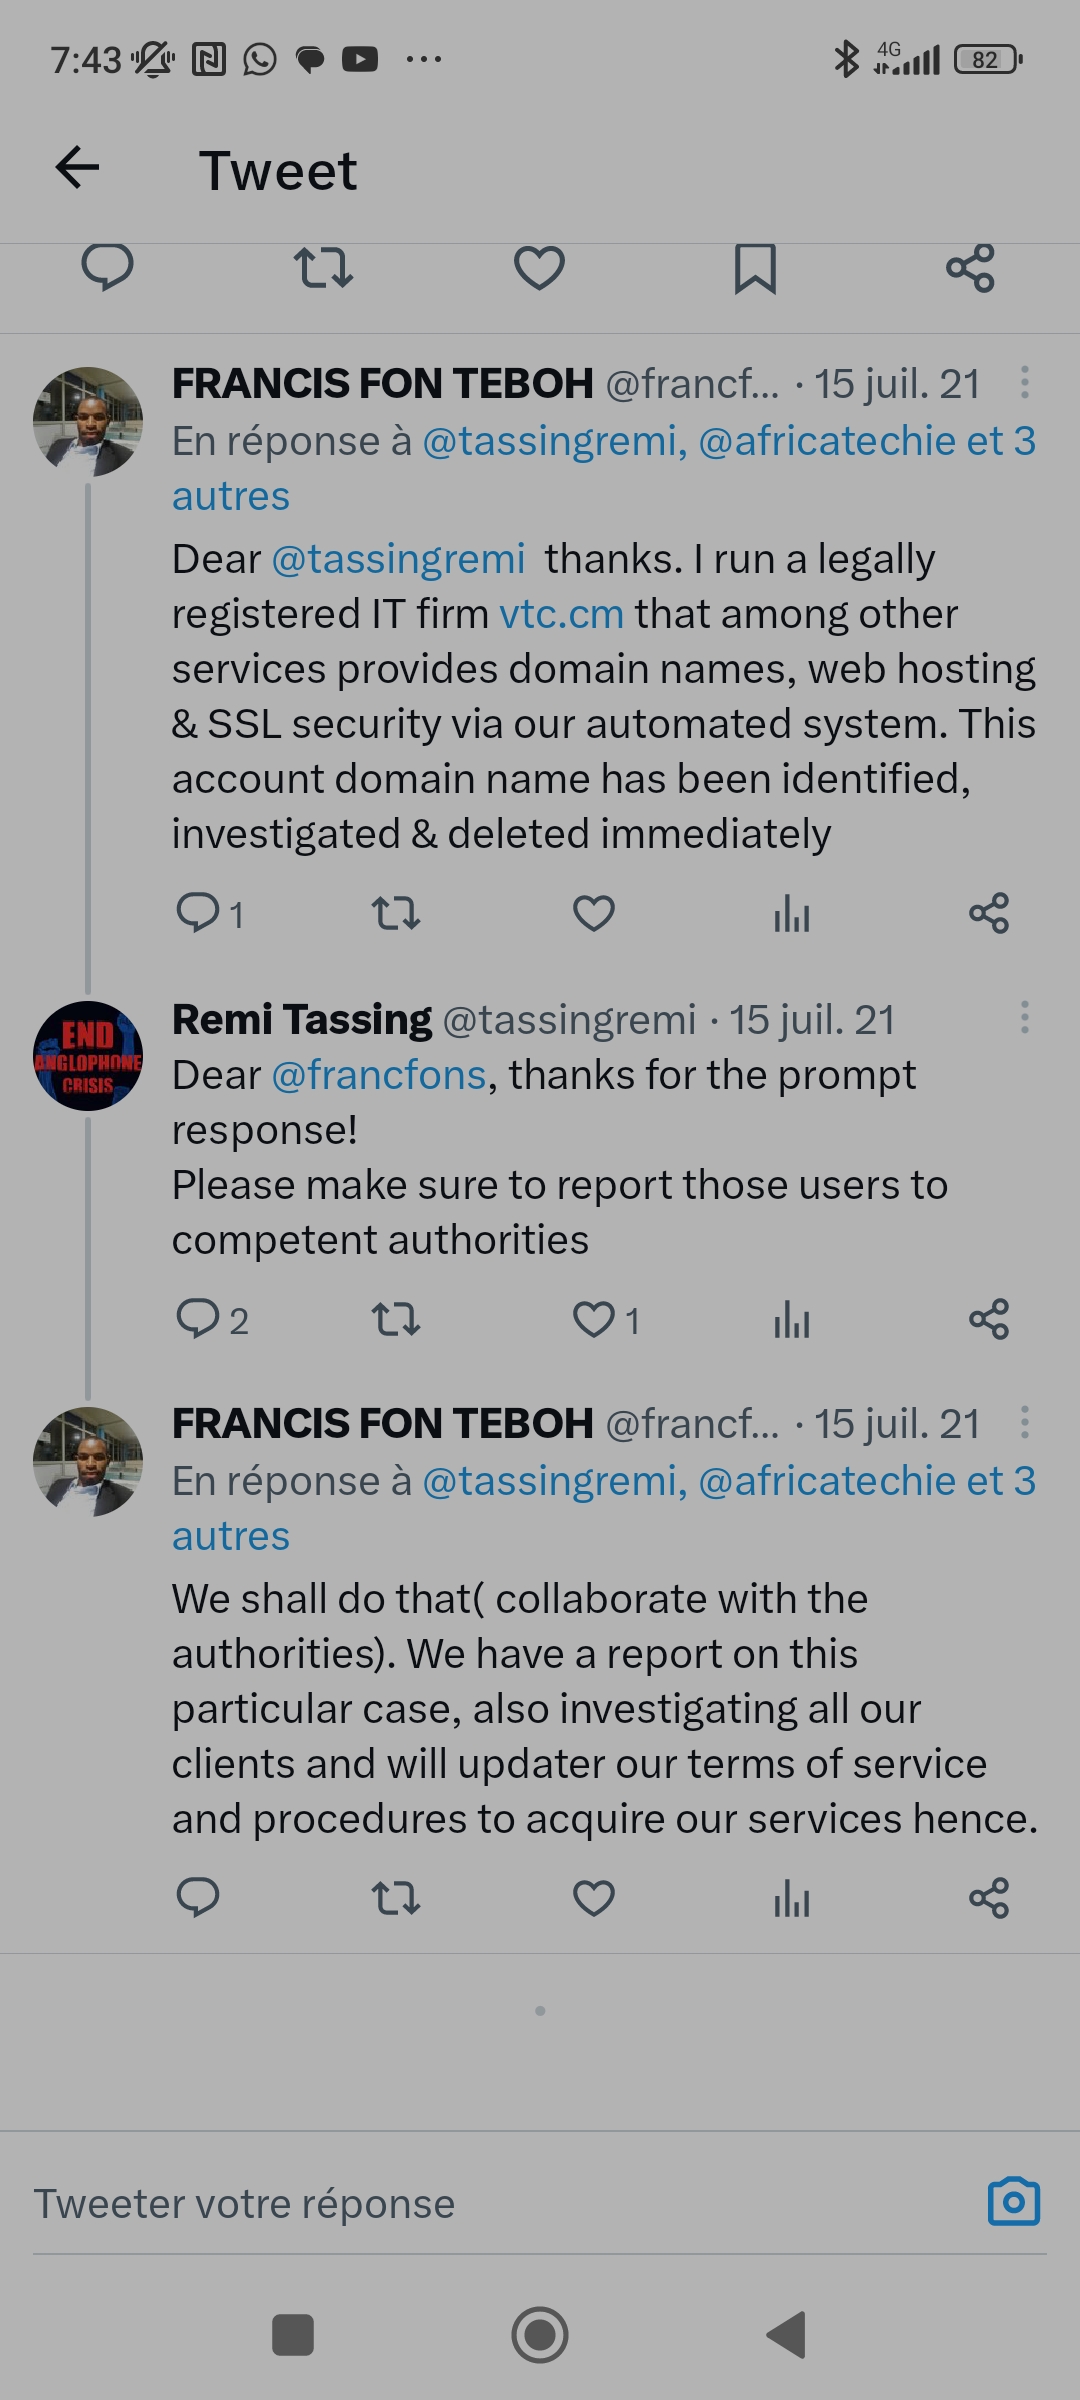Screen dimensions: 1080x2400
Task: Reply to the main tweet at top
Action: pyautogui.click(x=107, y=268)
